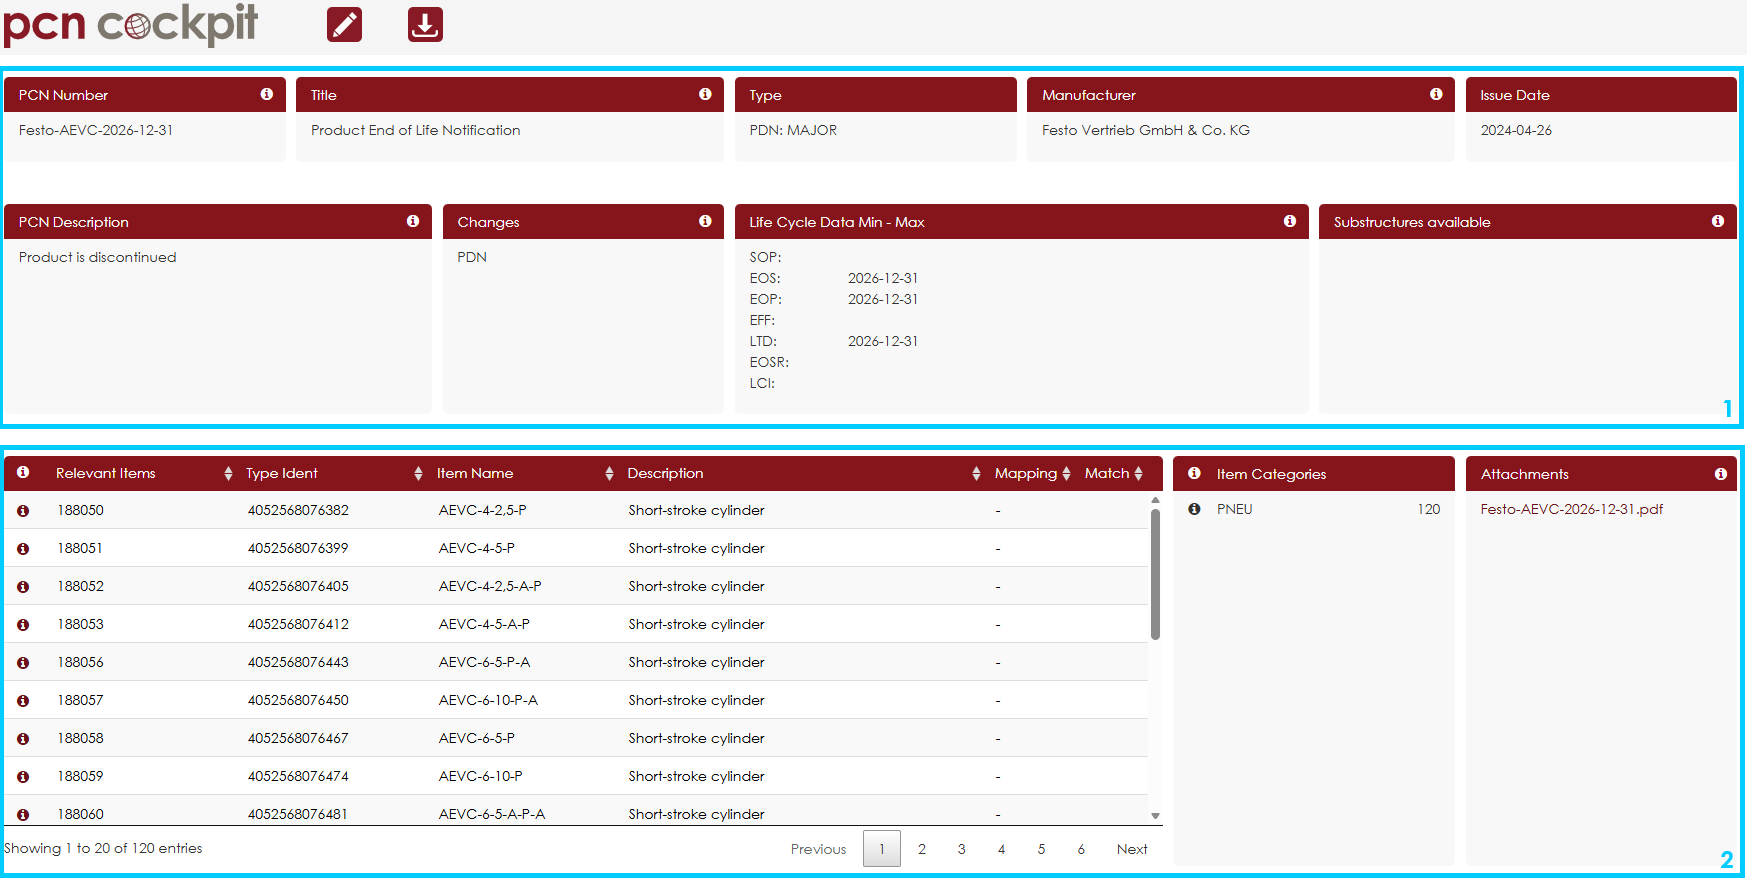1747x888 pixels.
Task: Click the table's vertical scrollbar thumb
Action: click(1155, 574)
